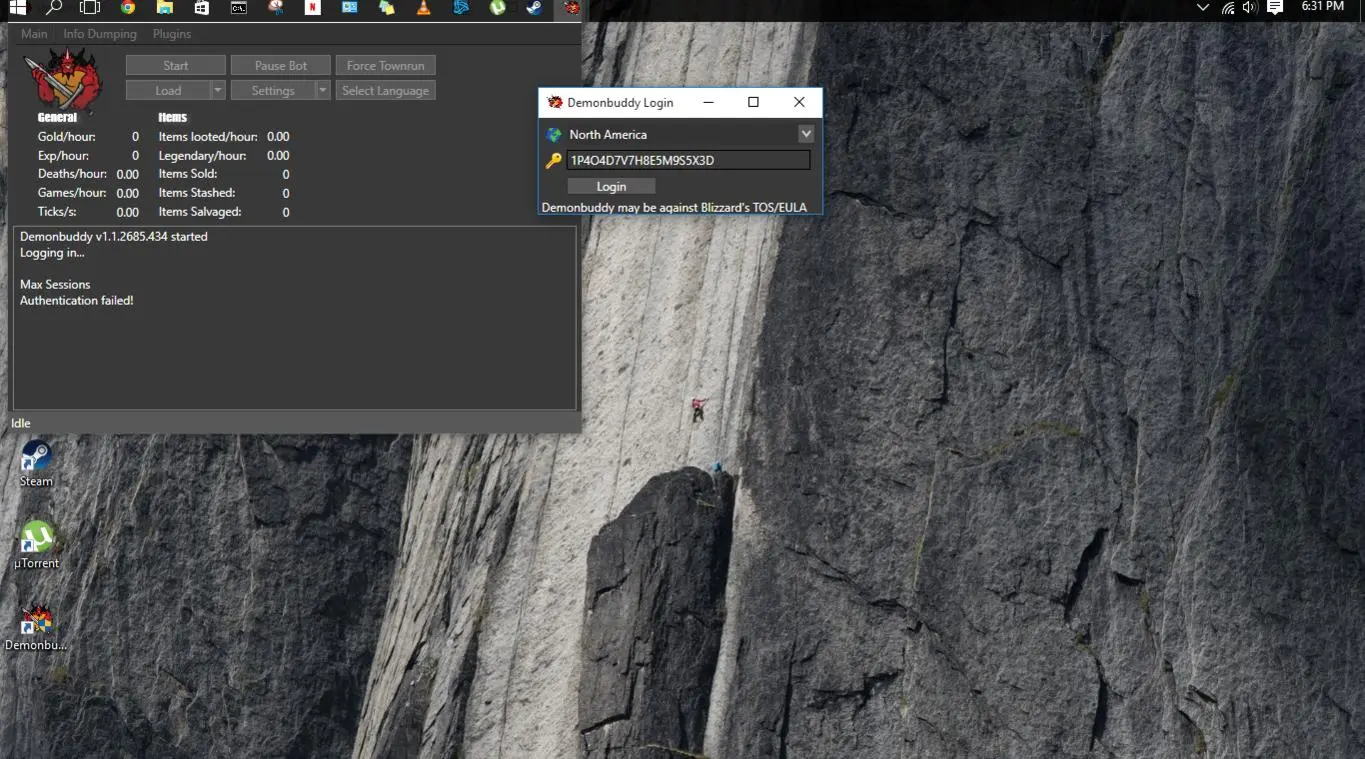
Task: Click the 'Logging in...' log line
Action: (x=52, y=253)
